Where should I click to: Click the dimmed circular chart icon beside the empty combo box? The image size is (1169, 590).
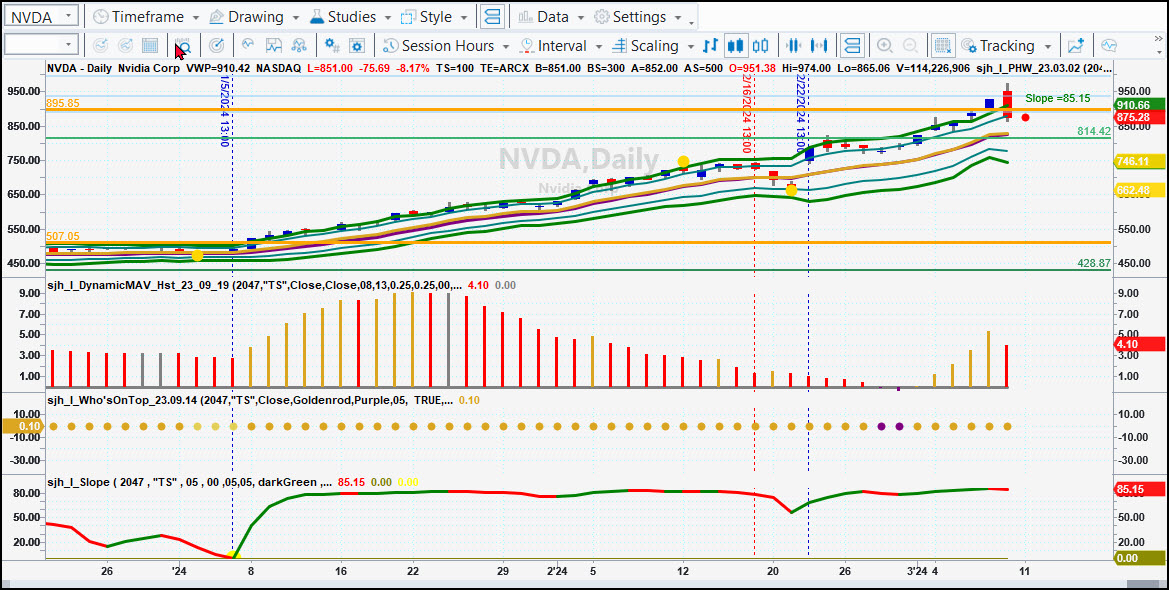[x=100, y=45]
